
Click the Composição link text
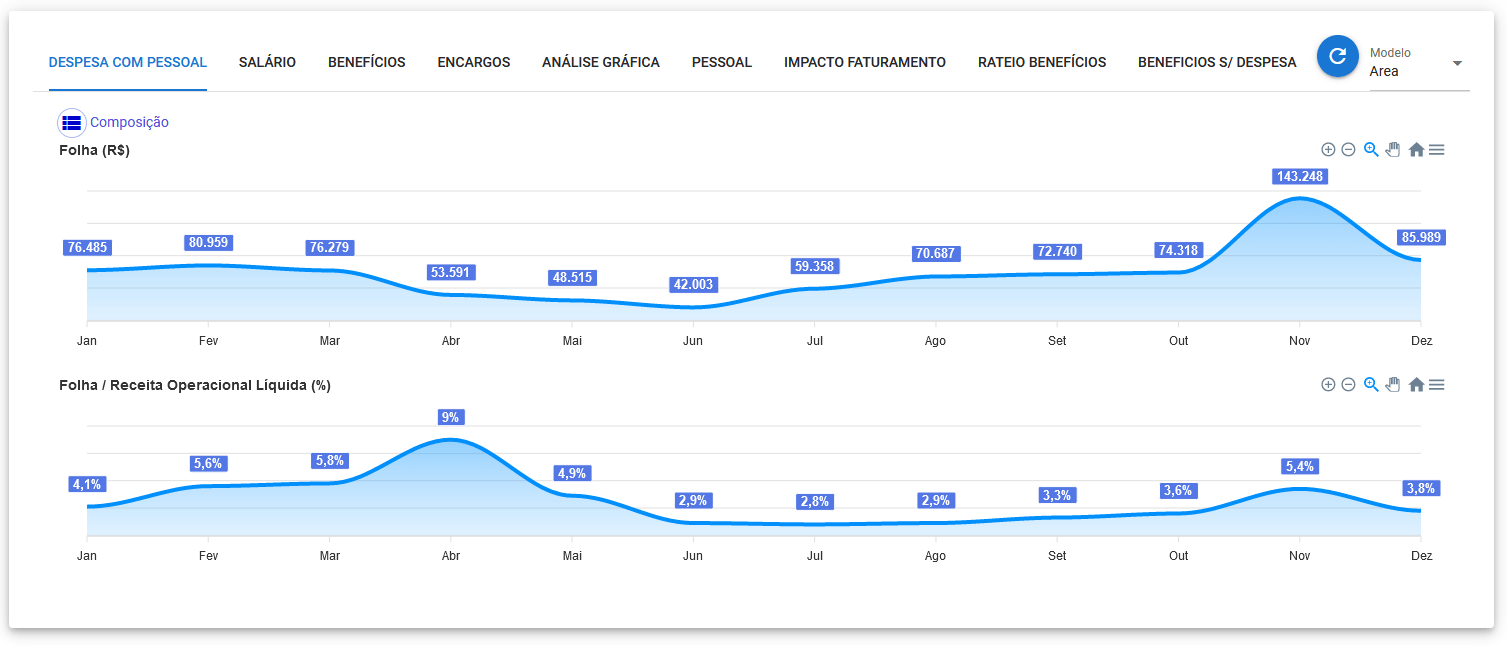pyautogui.click(x=129, y=123)
